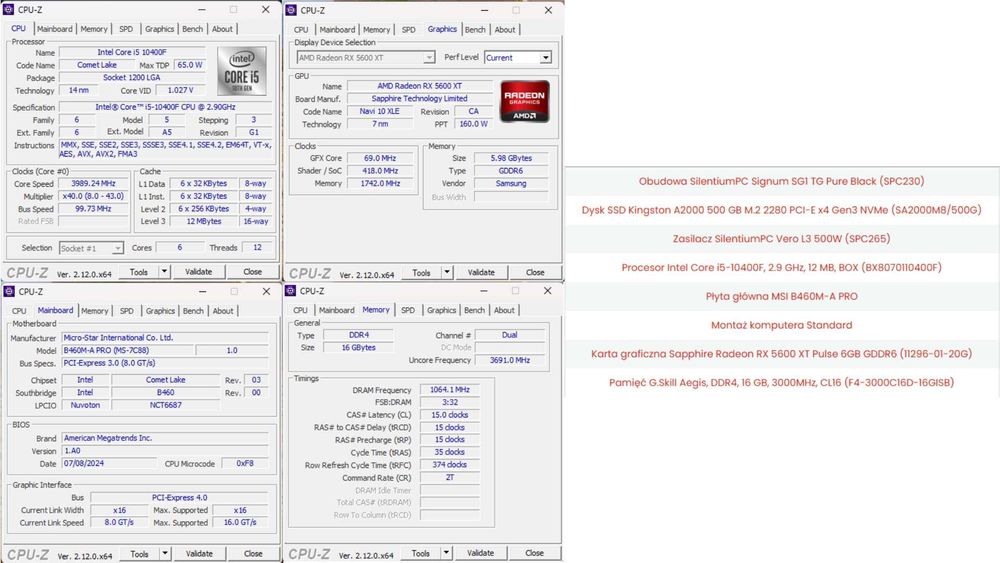Click the Uncore Frequency value 3691.0 MHz
This screenshot has width=1000, height=563.
coord(510,360)
